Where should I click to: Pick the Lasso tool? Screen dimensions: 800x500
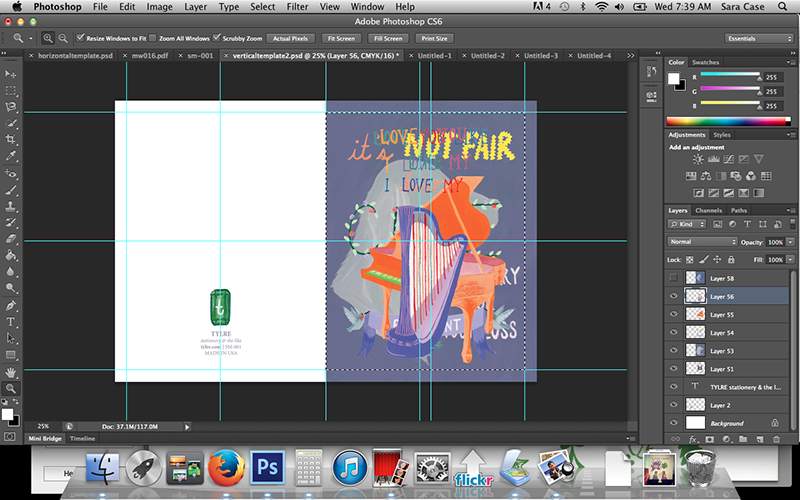[11, 106]
